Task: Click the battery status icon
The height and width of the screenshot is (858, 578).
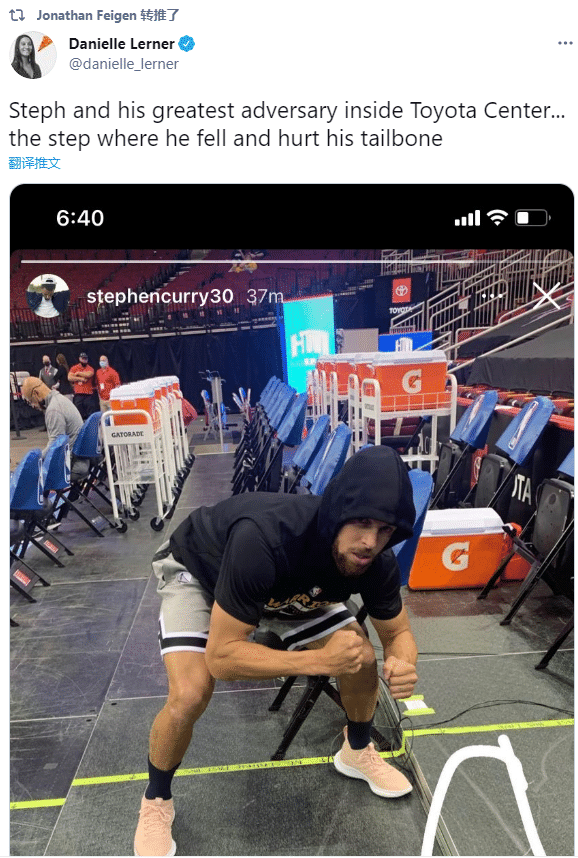Action: point(532,218)
